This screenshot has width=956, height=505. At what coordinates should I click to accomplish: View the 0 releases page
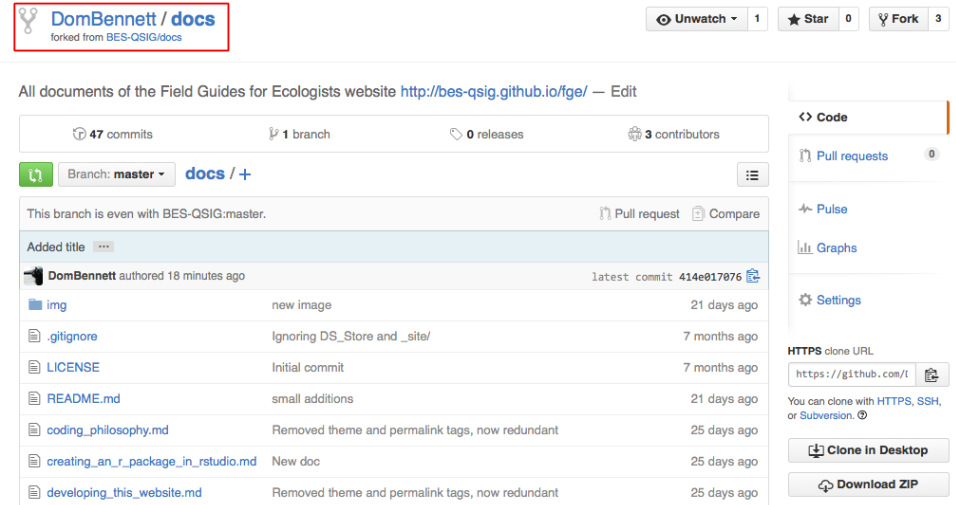pyautogui.click(x=487, y=134)
